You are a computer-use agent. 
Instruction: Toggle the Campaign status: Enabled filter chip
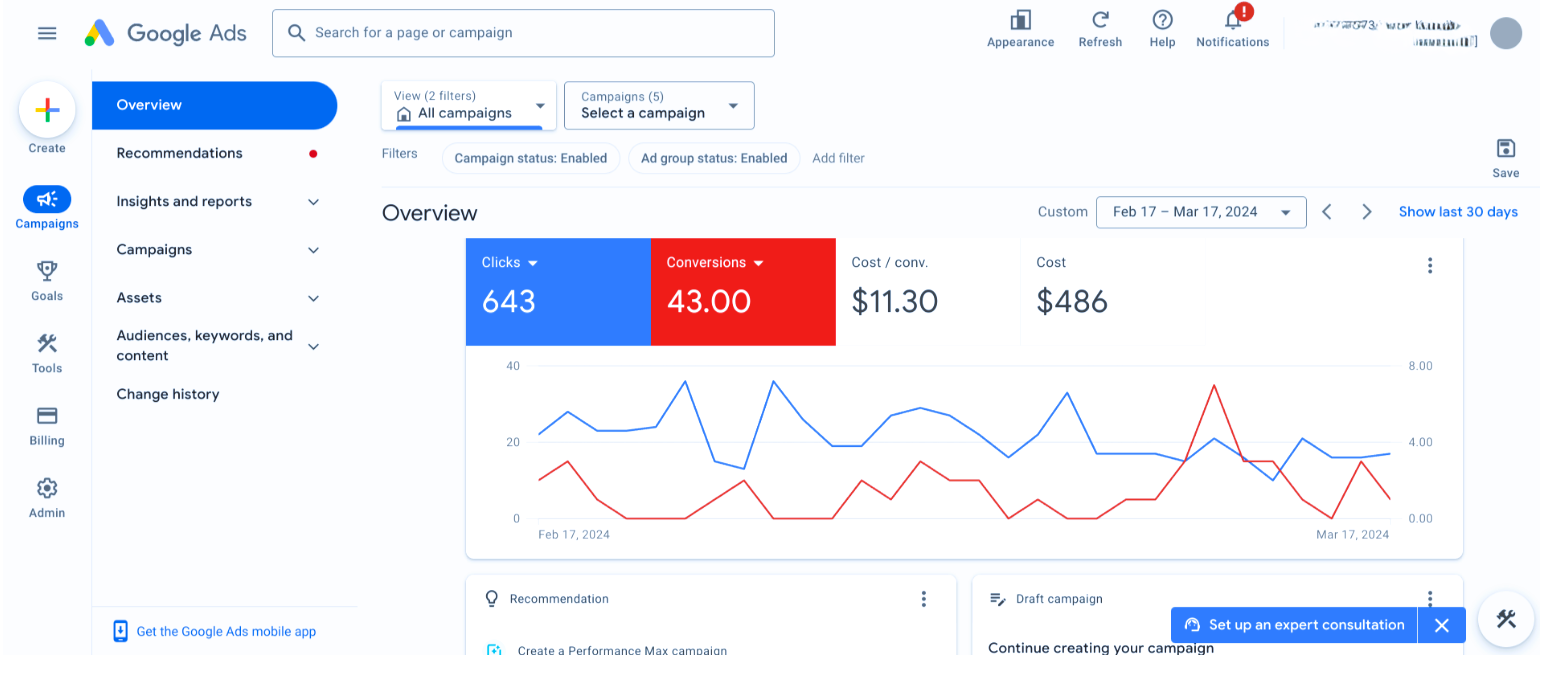point(530,158)
